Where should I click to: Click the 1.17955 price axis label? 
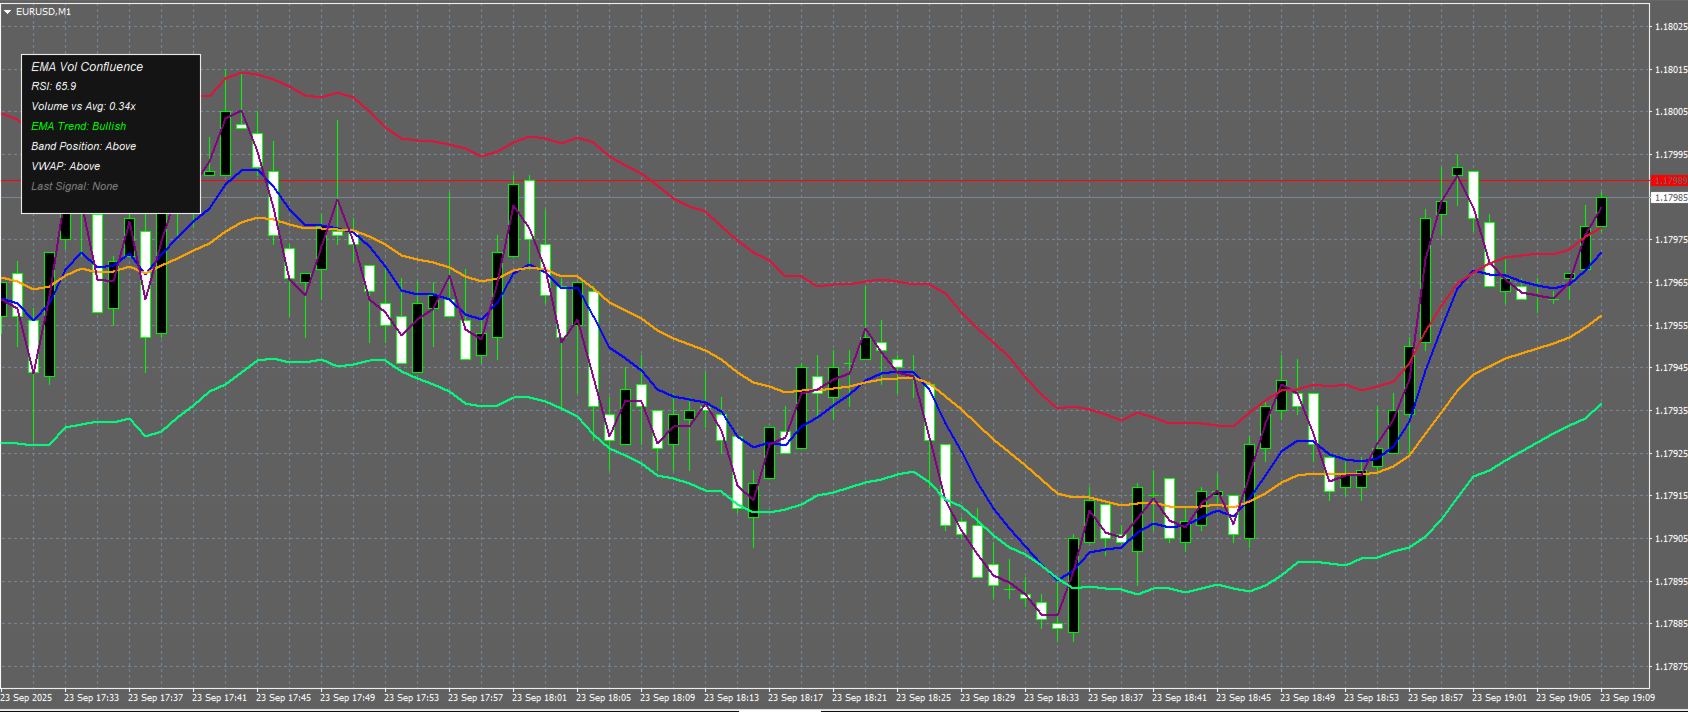pyautogui.click(x=1671, y=326)
